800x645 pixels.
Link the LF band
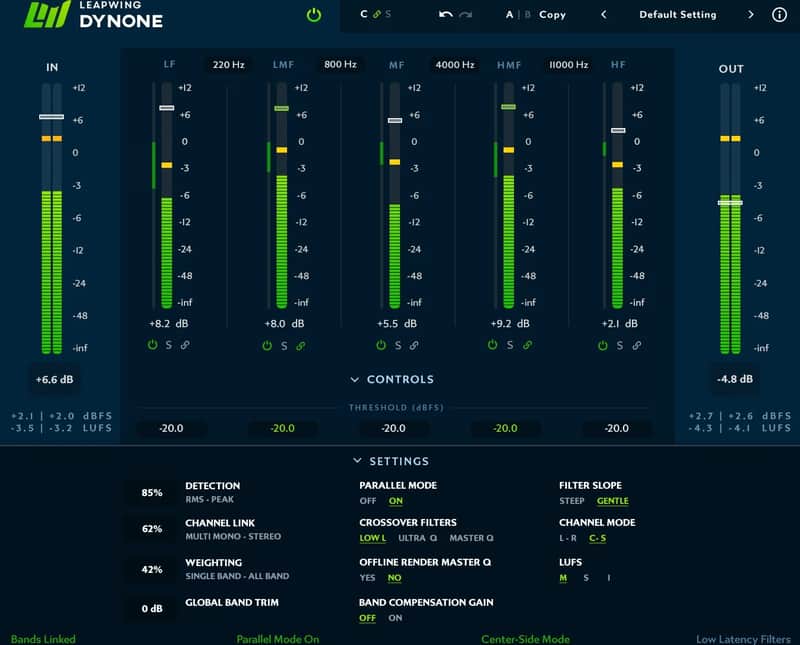[x=185, y=345]
